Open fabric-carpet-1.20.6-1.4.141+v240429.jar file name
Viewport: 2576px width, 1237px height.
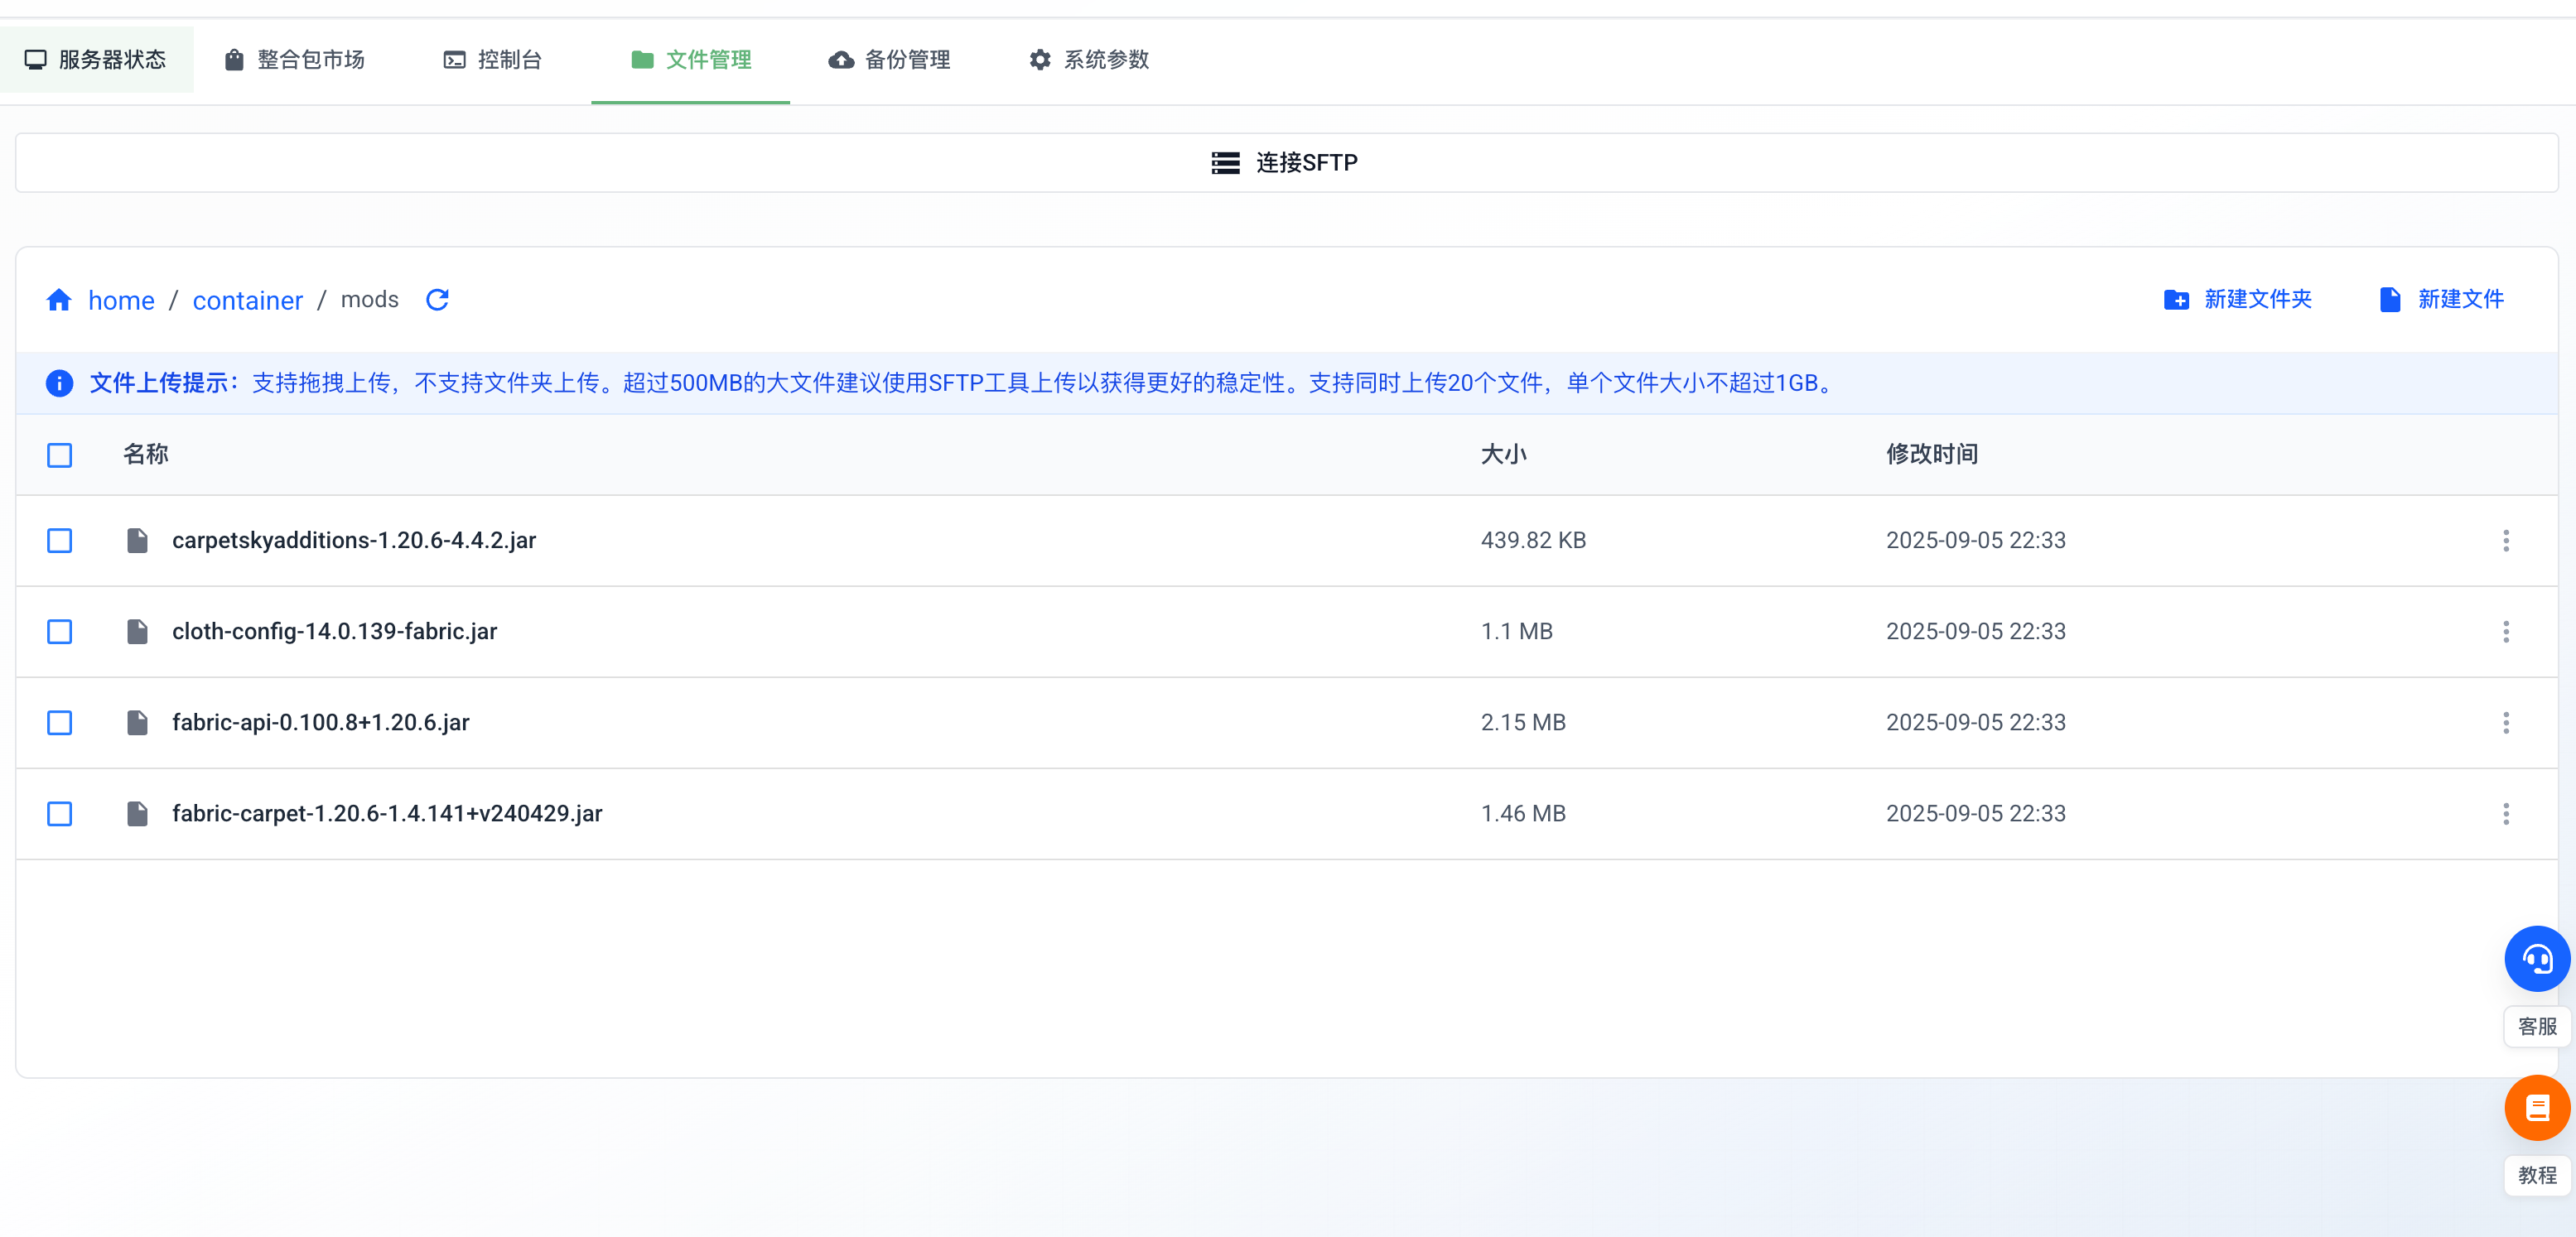coord(387,814)
